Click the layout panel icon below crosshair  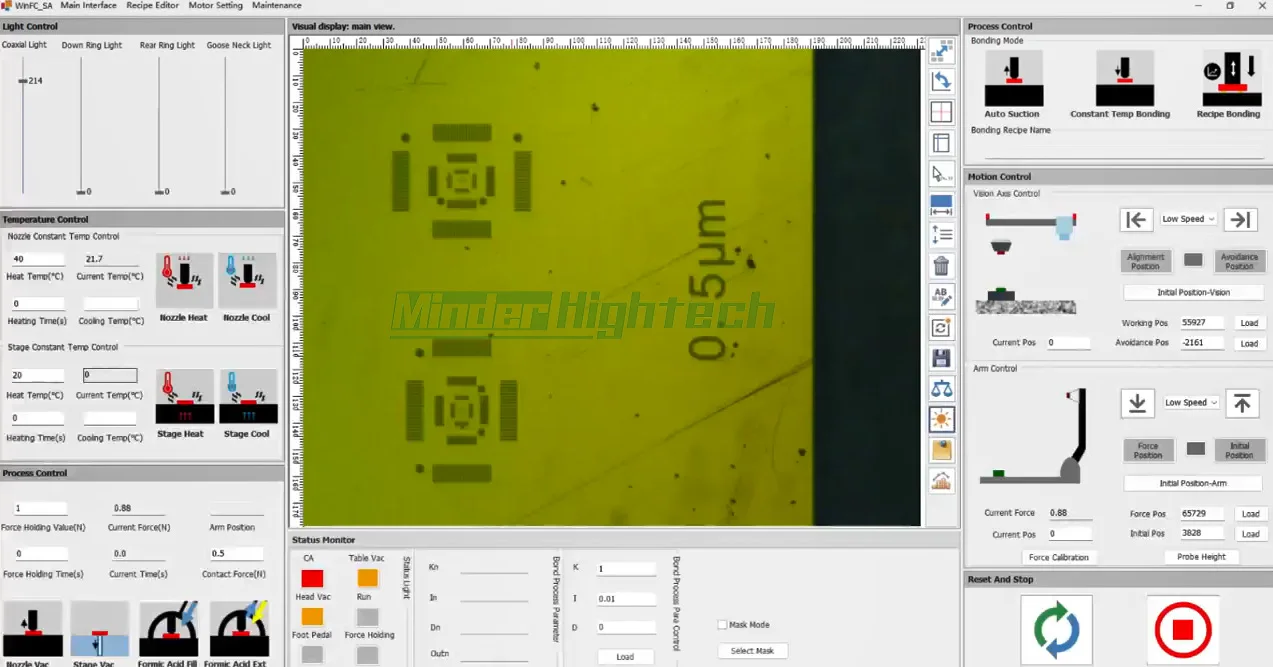[941, 143]
